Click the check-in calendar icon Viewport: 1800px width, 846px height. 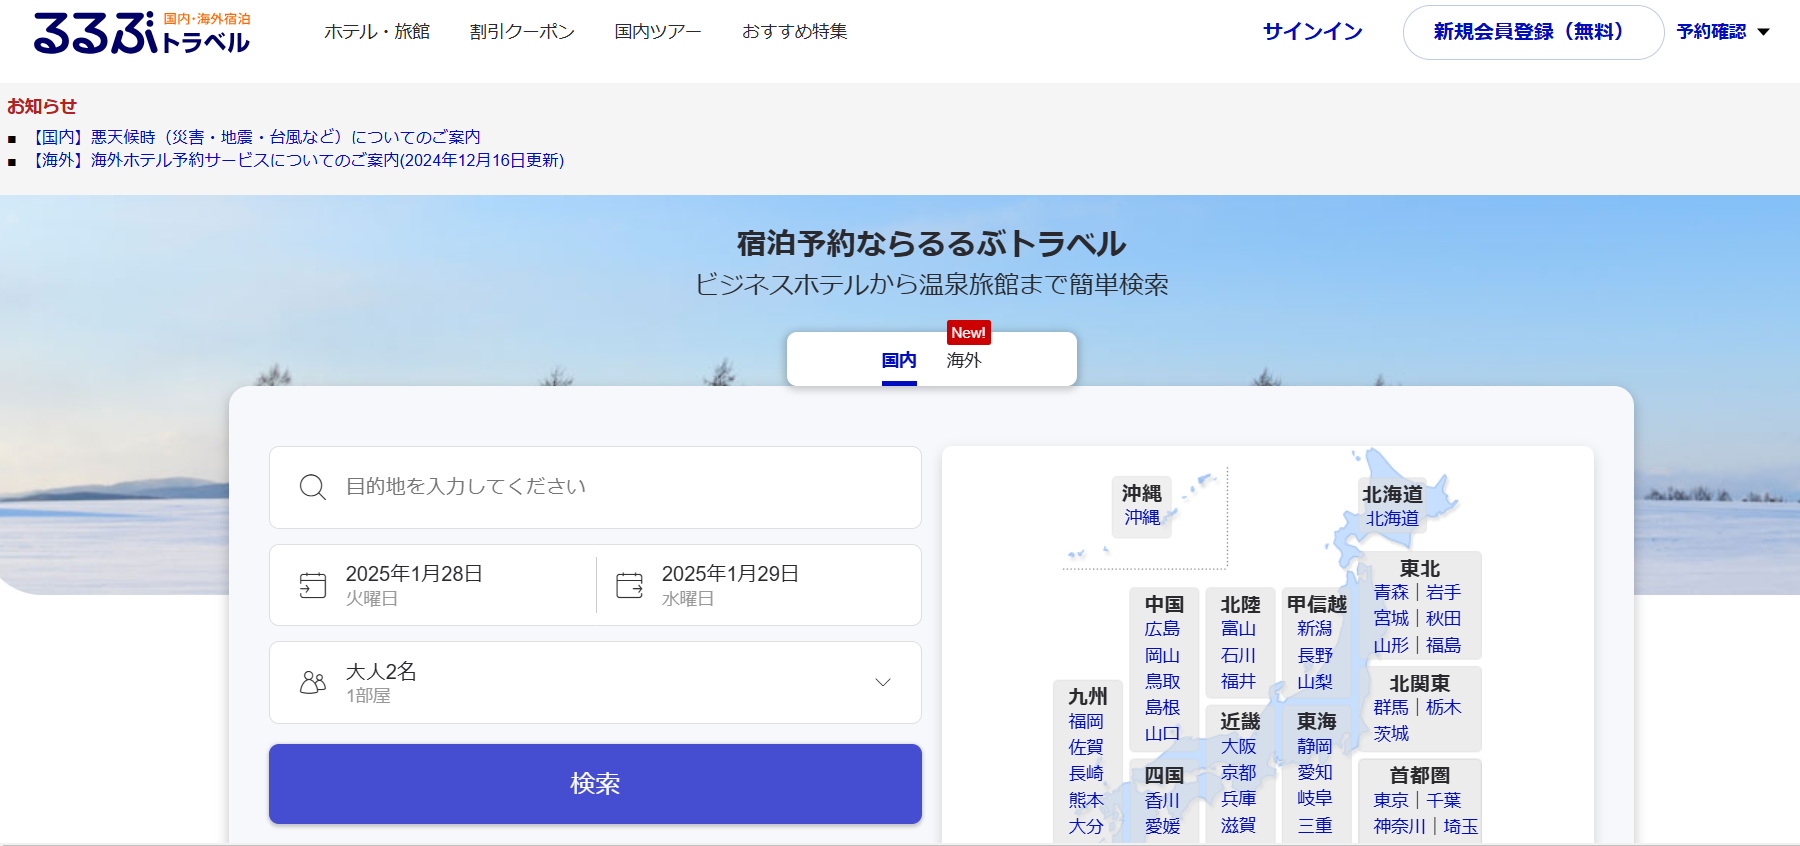click(x=313, y=585)
